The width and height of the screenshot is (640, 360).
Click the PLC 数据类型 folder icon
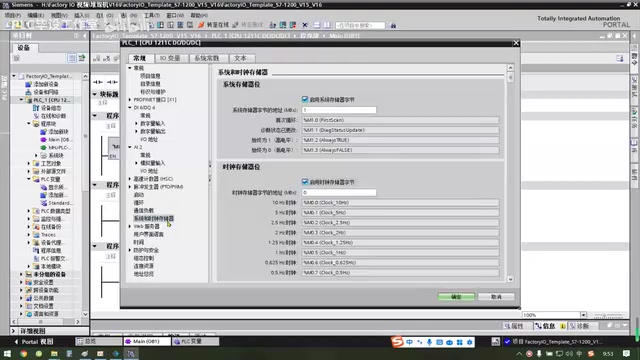(36, 211)
